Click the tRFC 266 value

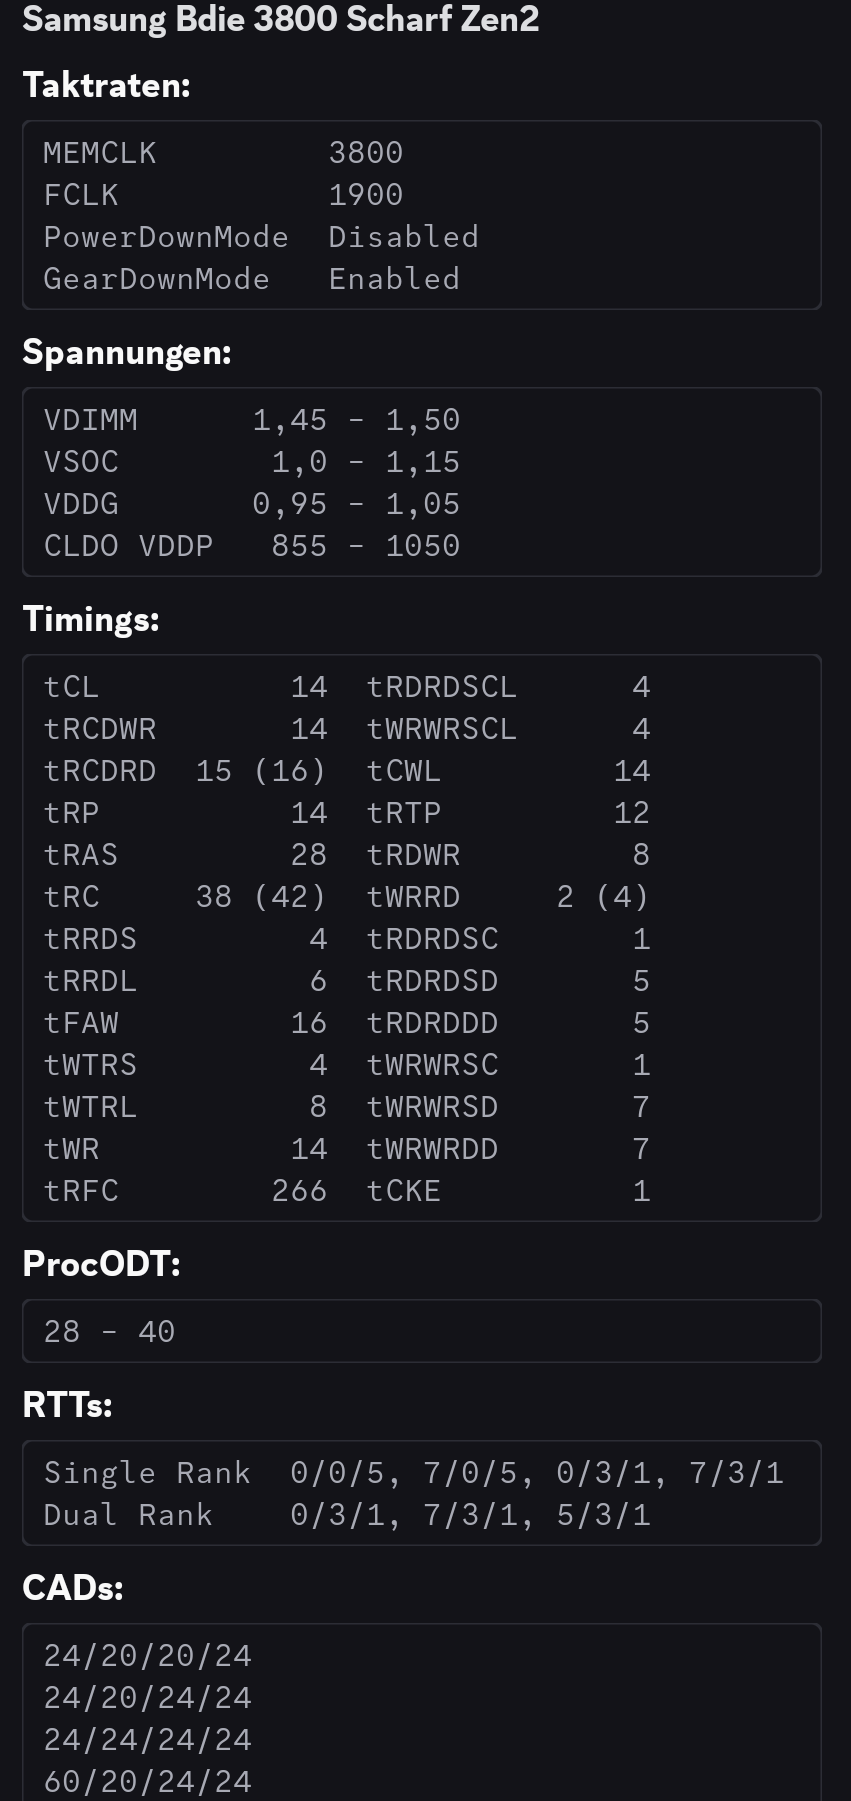pos(299,1190)
